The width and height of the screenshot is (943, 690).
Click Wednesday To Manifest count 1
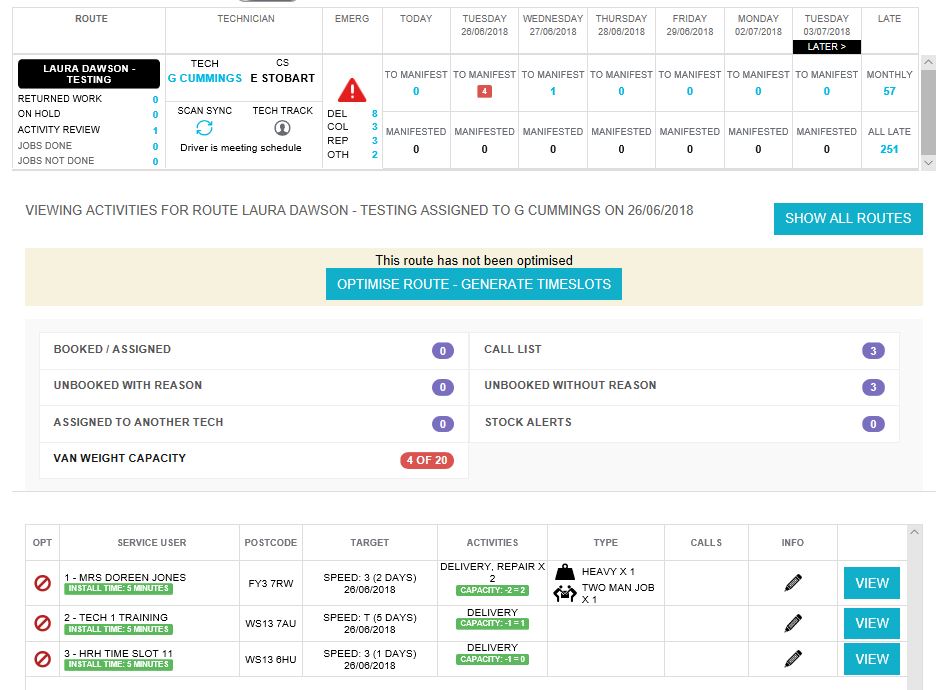click(553, 91)
